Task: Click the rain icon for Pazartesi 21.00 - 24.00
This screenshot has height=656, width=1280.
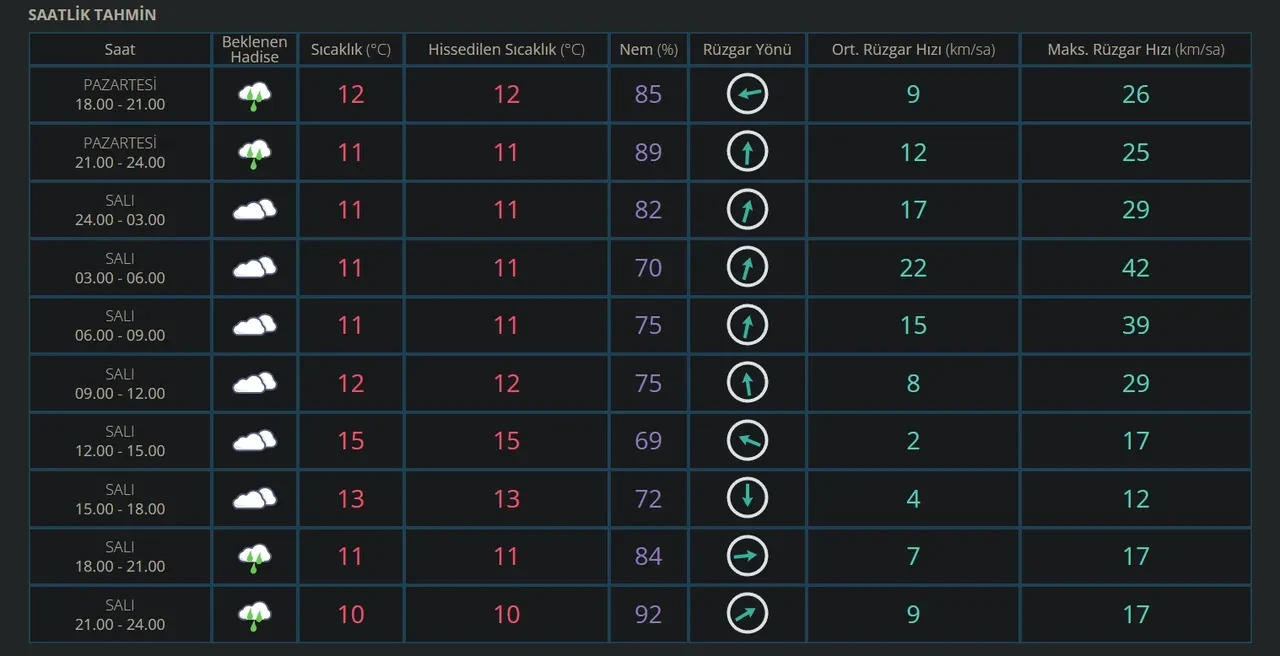Action: point(254,153)
